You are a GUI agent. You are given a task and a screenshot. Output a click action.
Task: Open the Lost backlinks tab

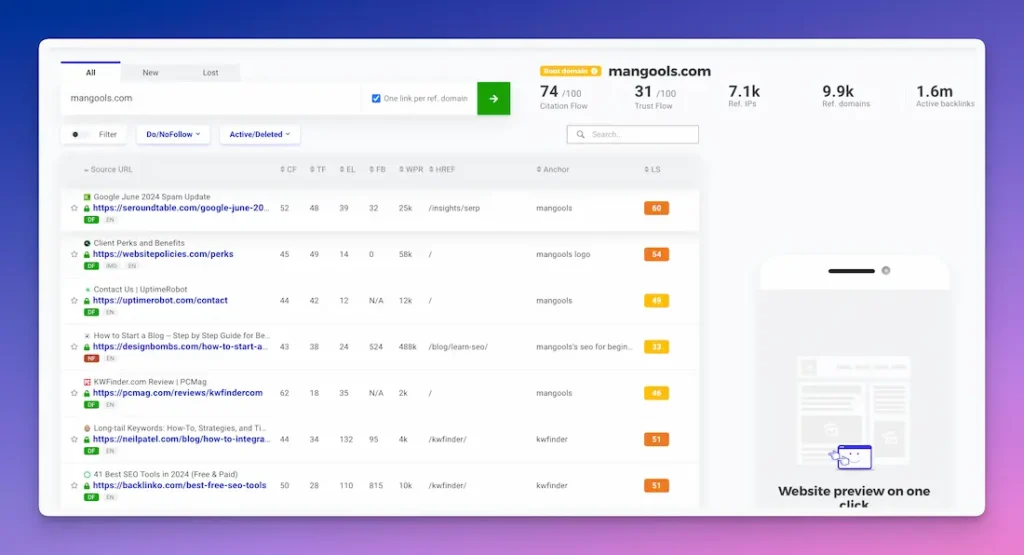point(210,73)
